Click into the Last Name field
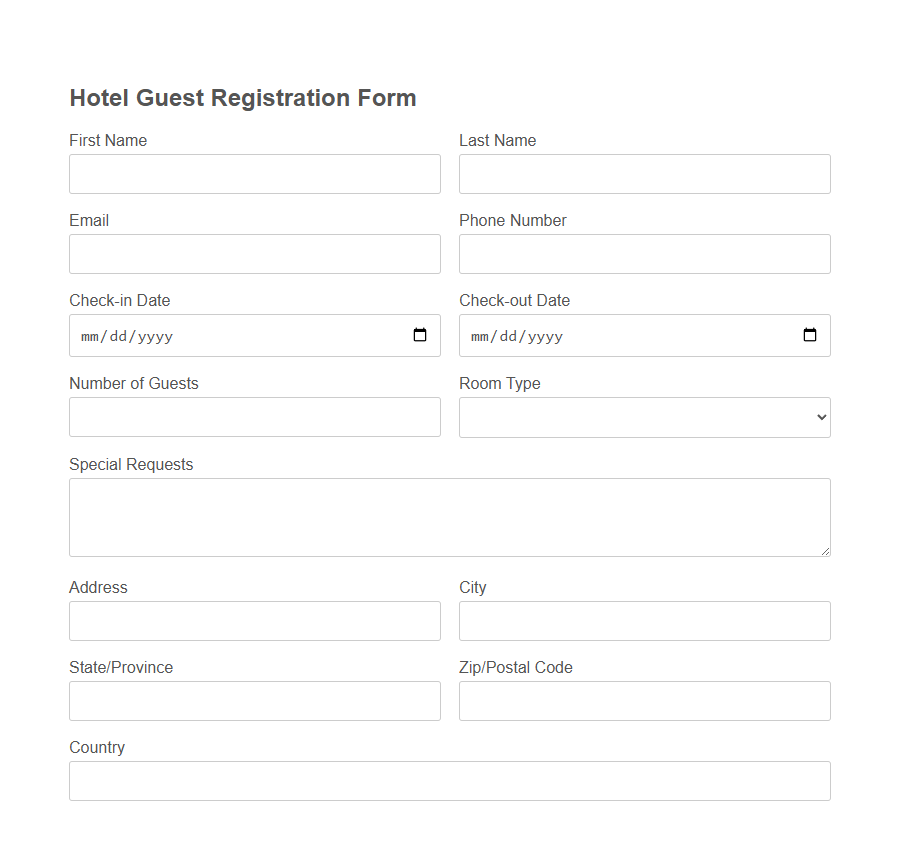Image resolution: width=900 pixels, height=865 pixels. (644, 174)
